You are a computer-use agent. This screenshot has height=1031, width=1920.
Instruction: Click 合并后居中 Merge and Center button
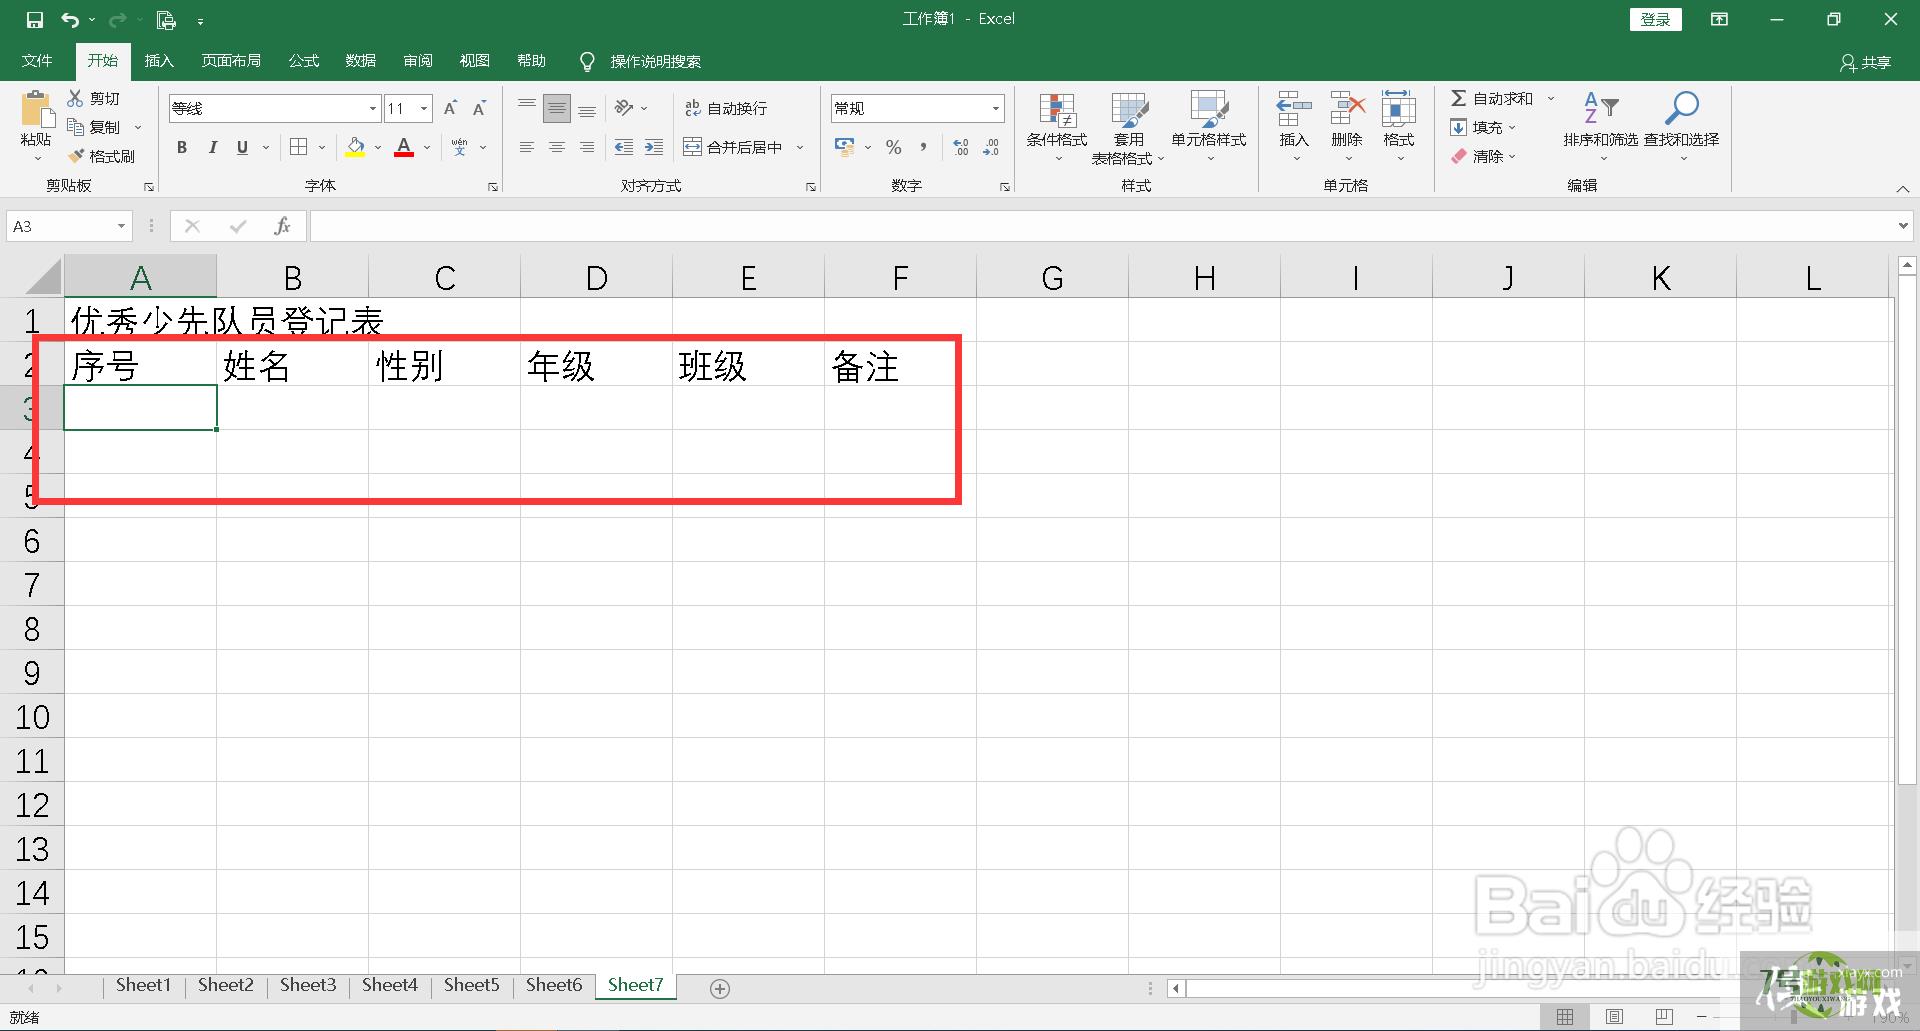[733, 147]
